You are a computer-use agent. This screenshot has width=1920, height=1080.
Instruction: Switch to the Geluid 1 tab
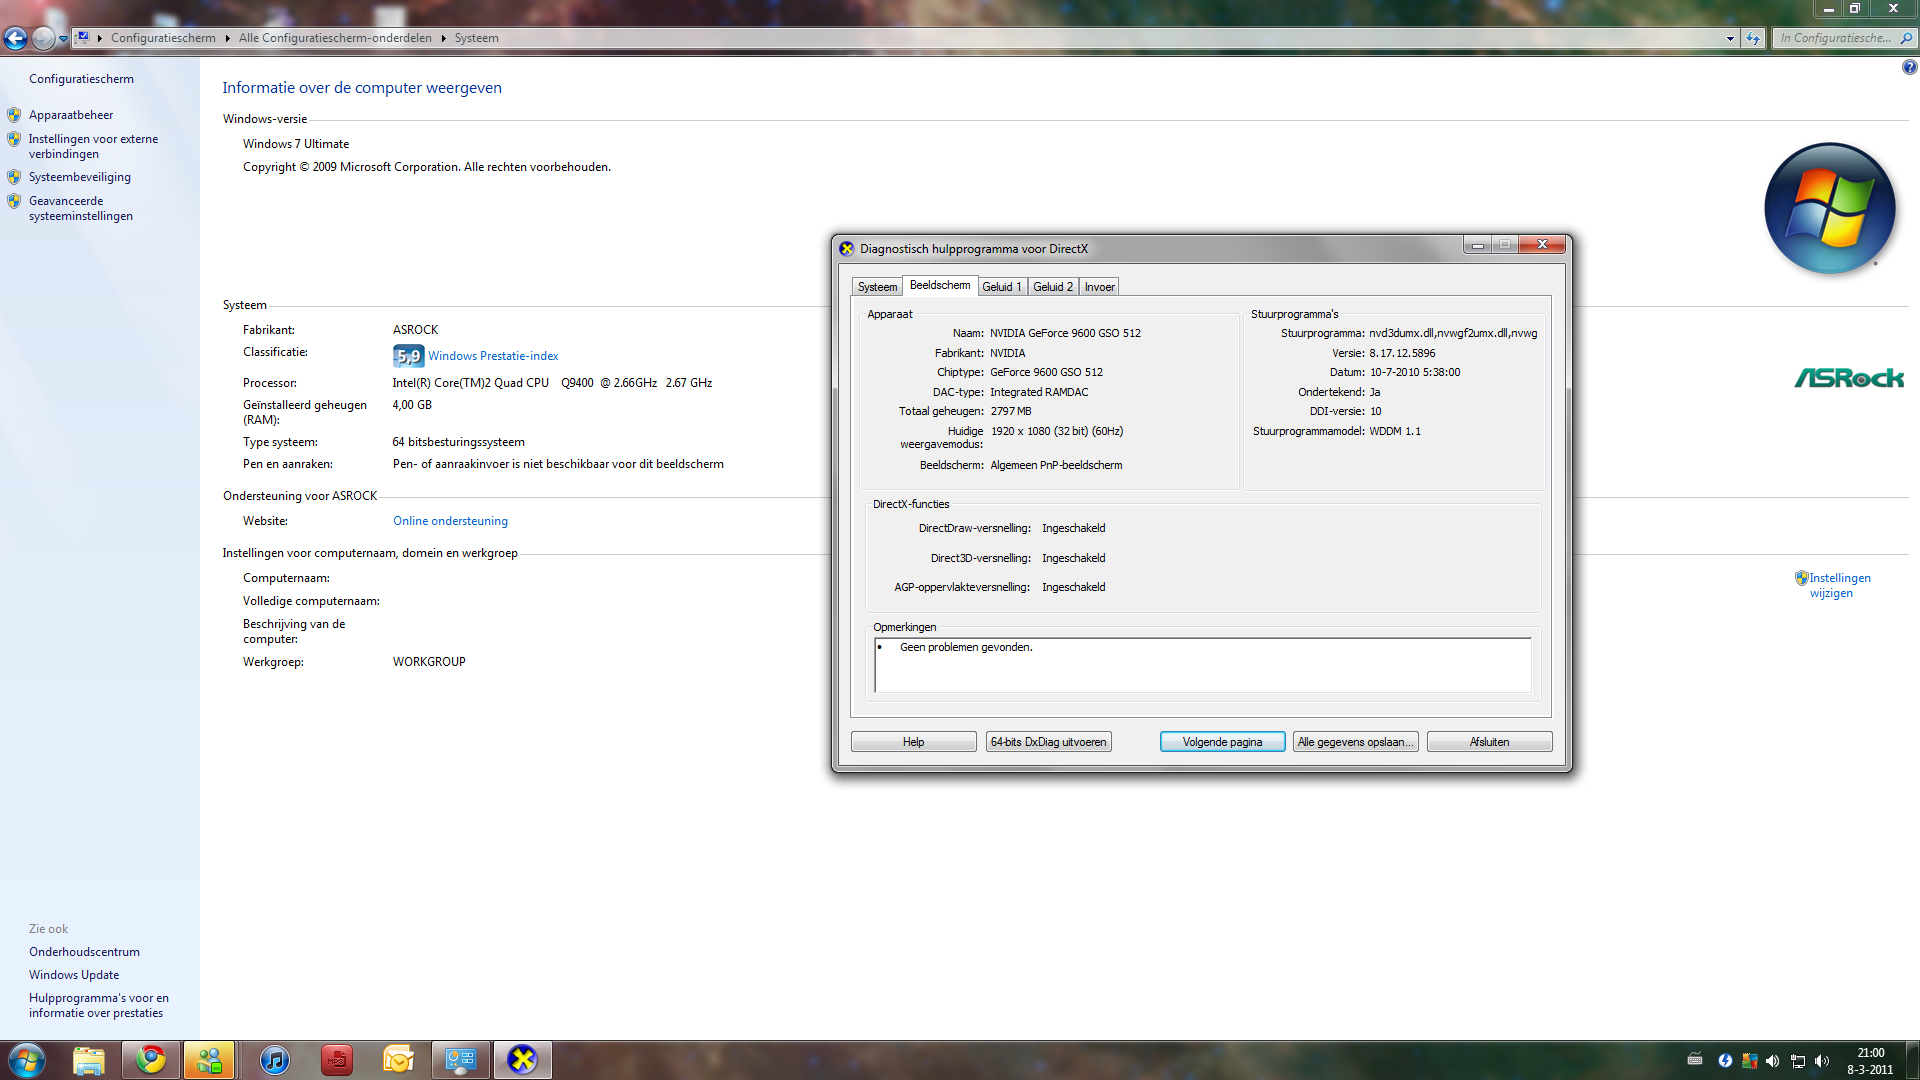click(x=1001, y=287)
